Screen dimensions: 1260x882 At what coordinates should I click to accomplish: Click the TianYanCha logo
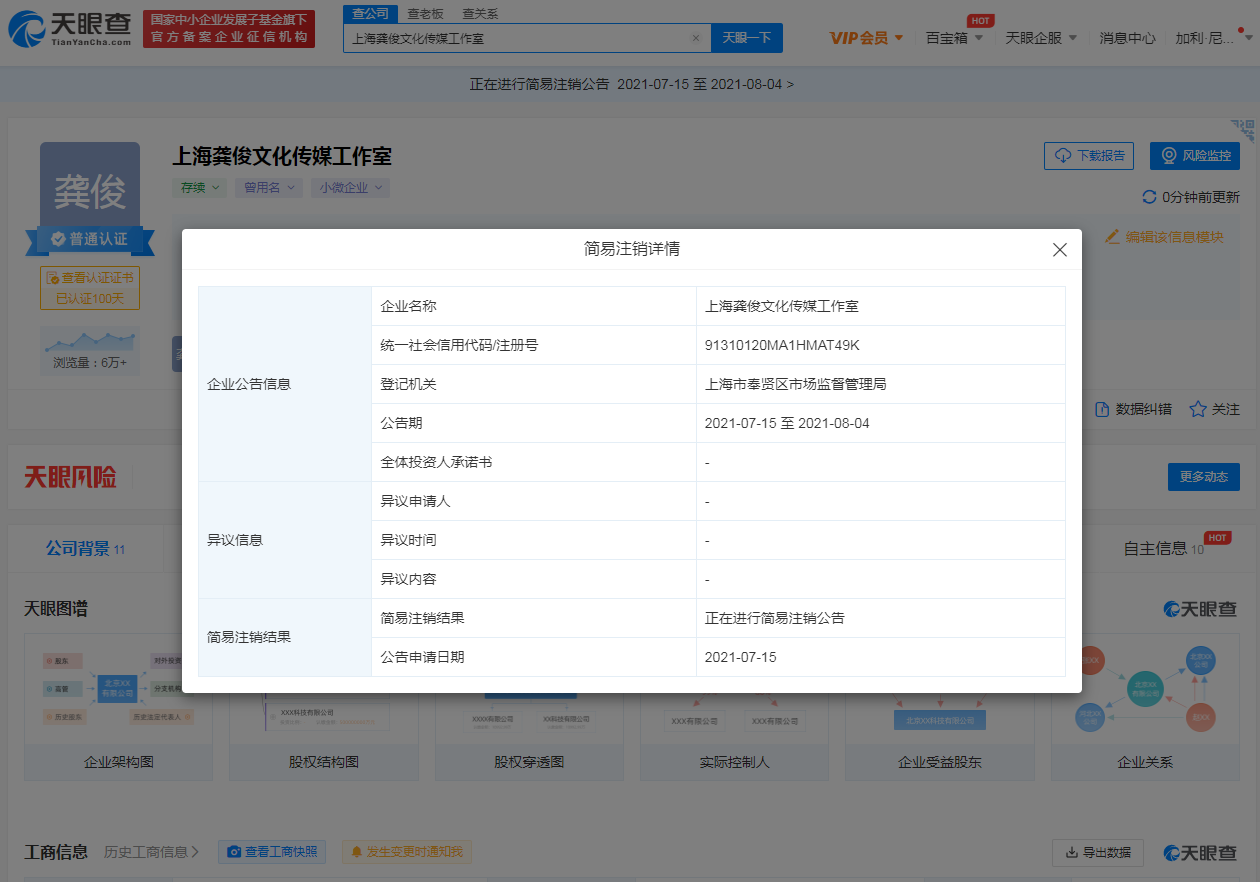pos(70,29)
